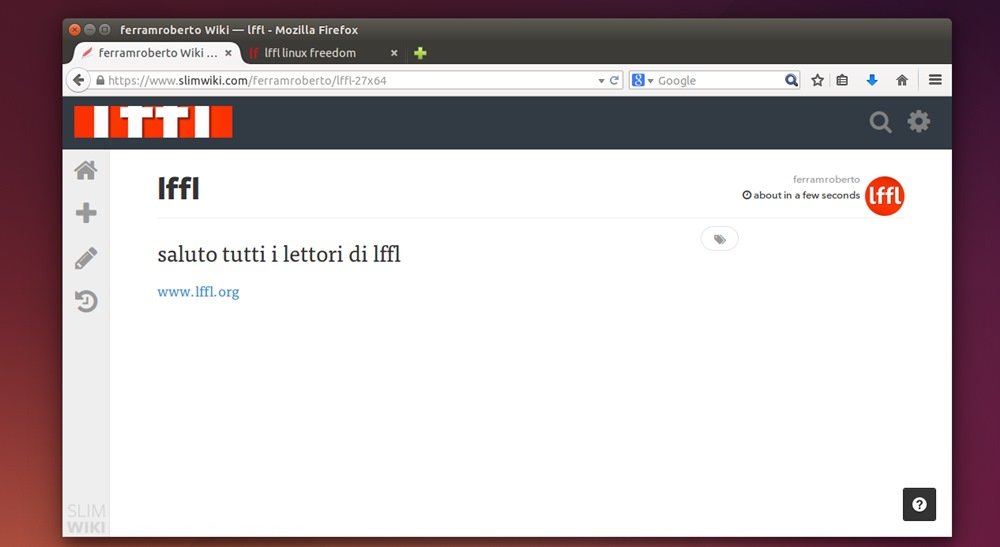Open URL history dropdown arrow
Viewport: 1000px width, 547px height.
[x=601, y=81]
